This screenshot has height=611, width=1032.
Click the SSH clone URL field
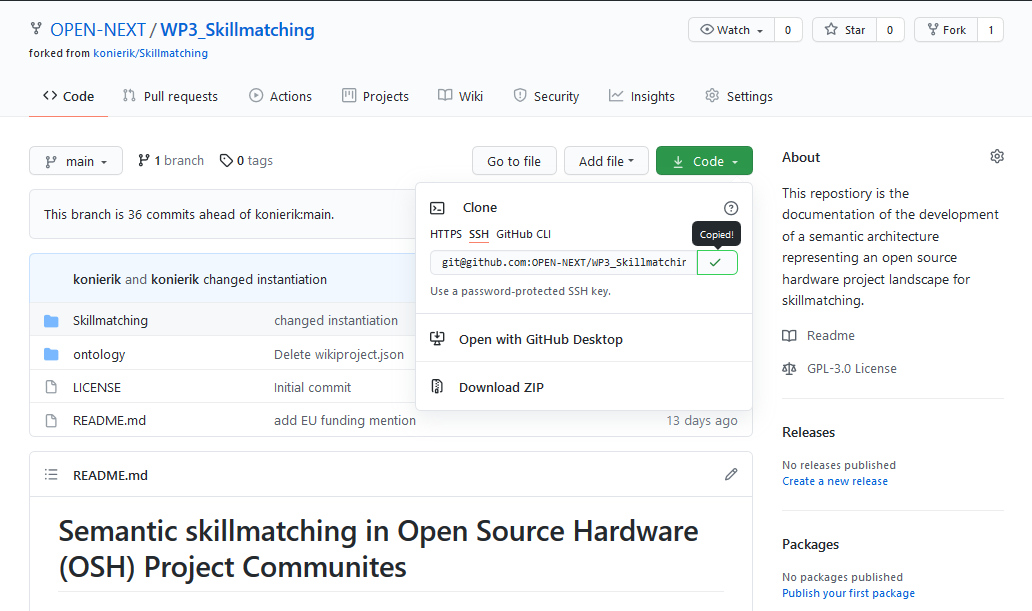(564, 262)
